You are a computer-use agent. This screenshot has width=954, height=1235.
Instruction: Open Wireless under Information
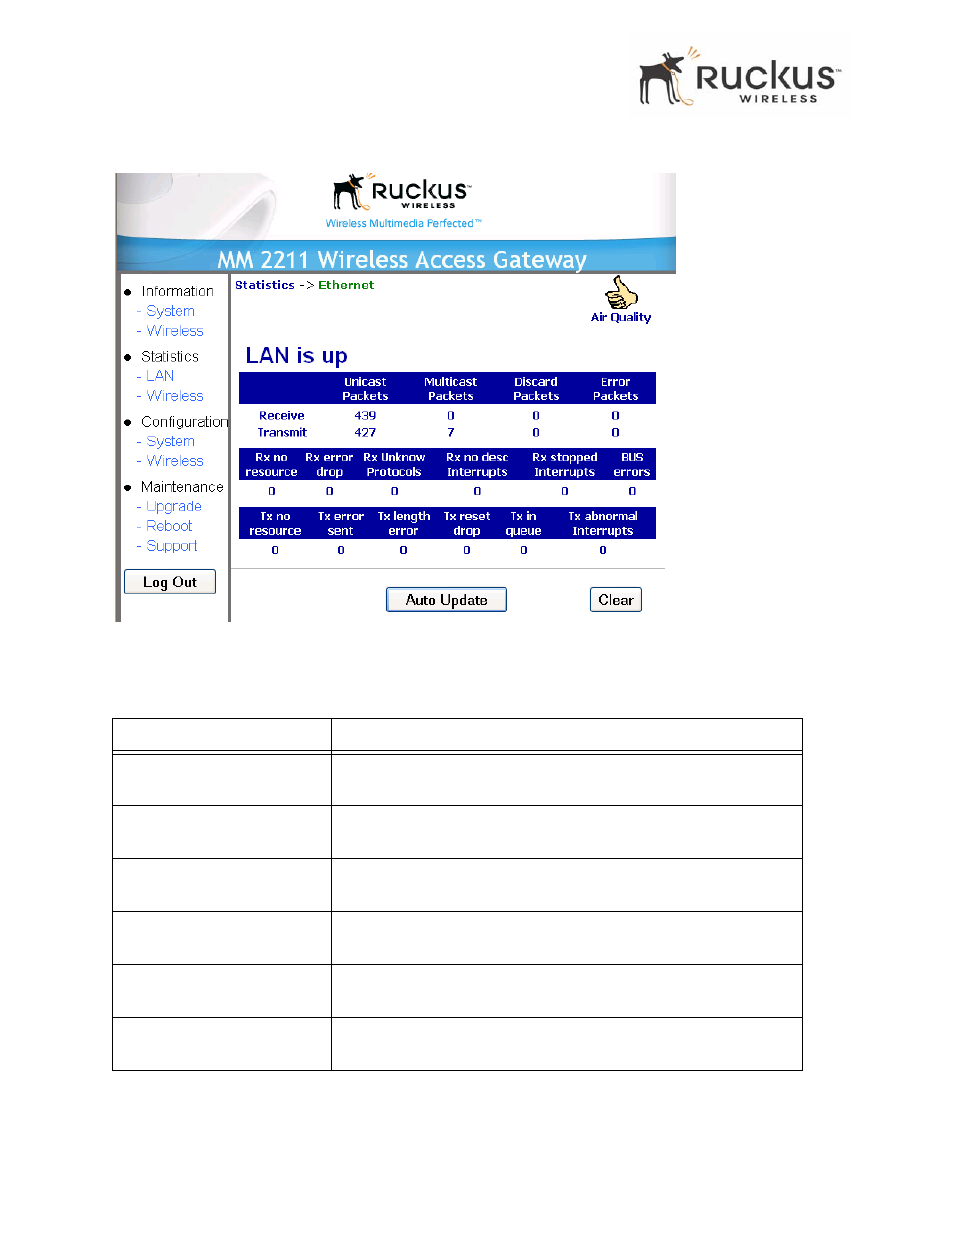click(x=175, y=331)
